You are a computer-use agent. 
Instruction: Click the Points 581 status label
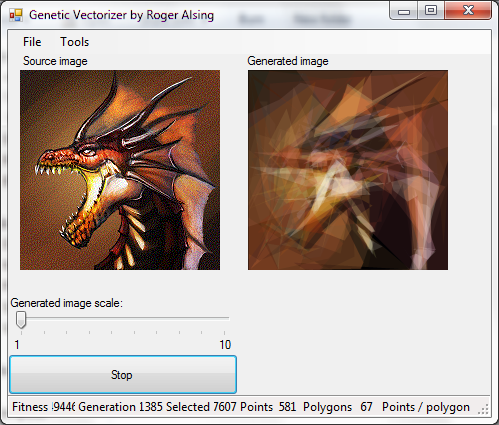point(268,407)
